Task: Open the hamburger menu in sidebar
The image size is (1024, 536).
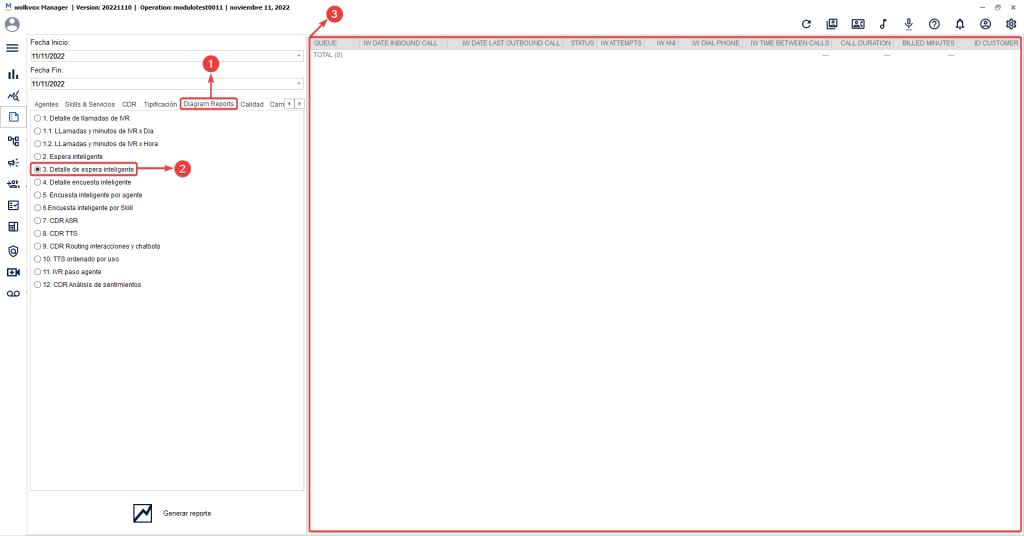Action: click(x=12, y=48)
